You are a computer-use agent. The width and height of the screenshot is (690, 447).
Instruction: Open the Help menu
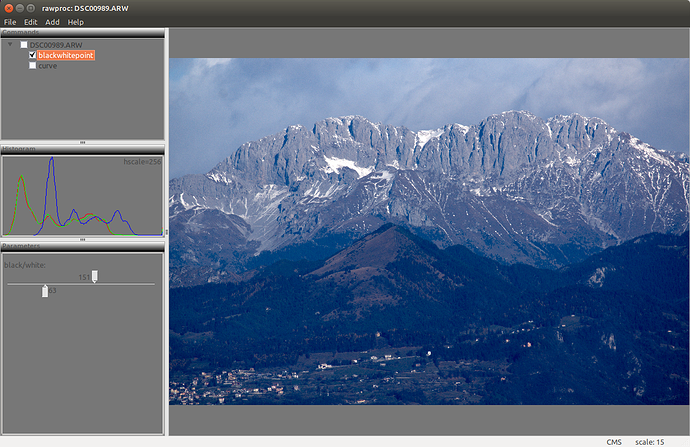point(75,22)
